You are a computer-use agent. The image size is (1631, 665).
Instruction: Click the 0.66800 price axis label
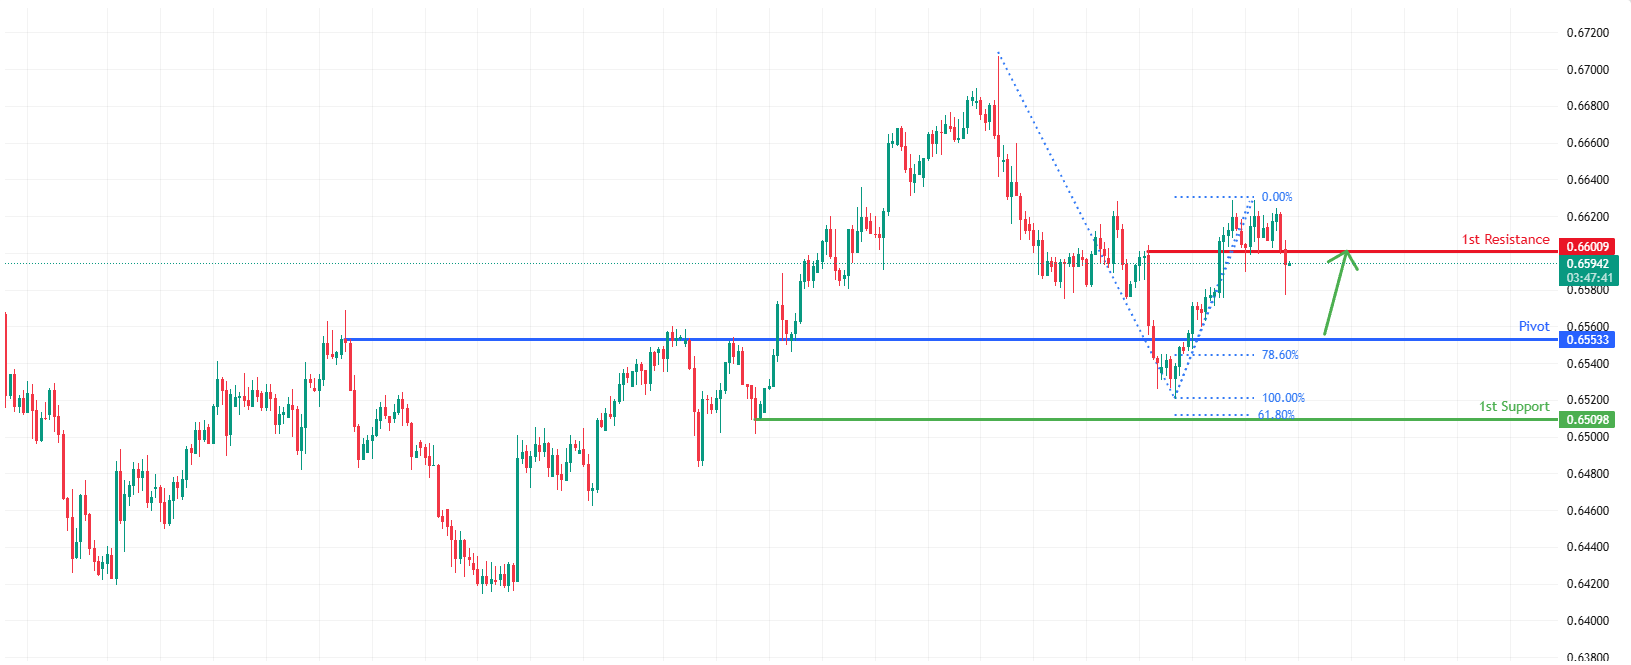(x=1588, y=106)
